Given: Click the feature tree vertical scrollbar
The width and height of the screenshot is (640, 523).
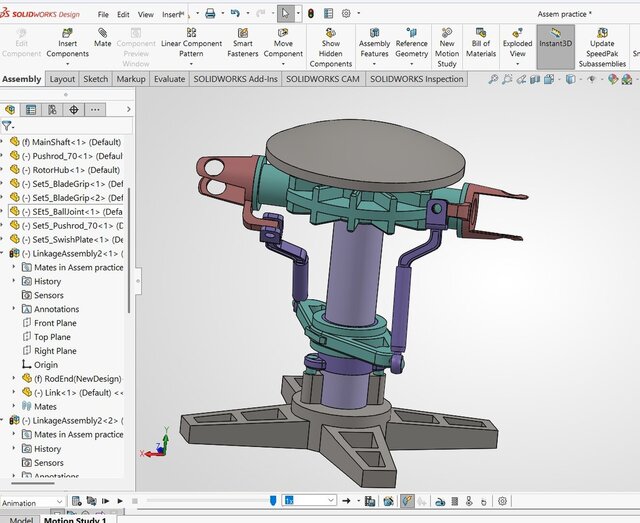Looking at the screenshot, I should tap(129, 250).
